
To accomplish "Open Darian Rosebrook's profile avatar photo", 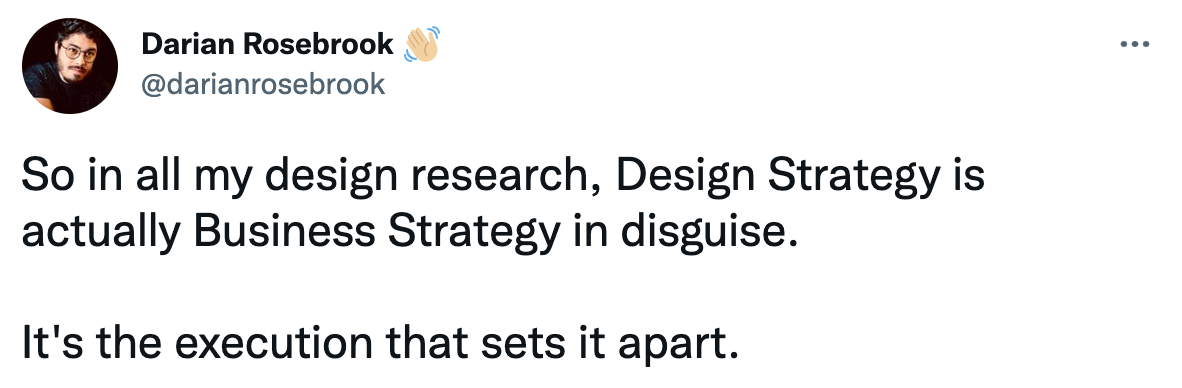I will pyautogui.click(x=70, y=66).
